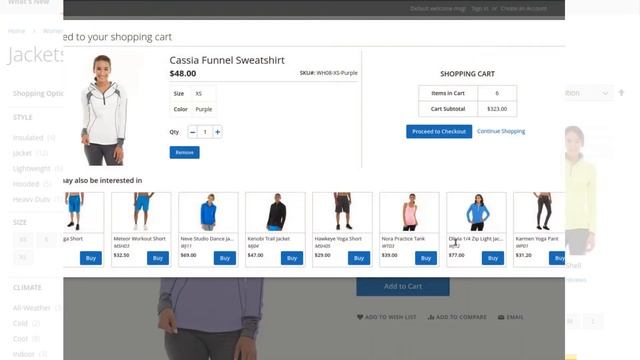Collapse the CLIMATE filter section
640x360 pixels.
pyautogui.click(x=27, y=287)
